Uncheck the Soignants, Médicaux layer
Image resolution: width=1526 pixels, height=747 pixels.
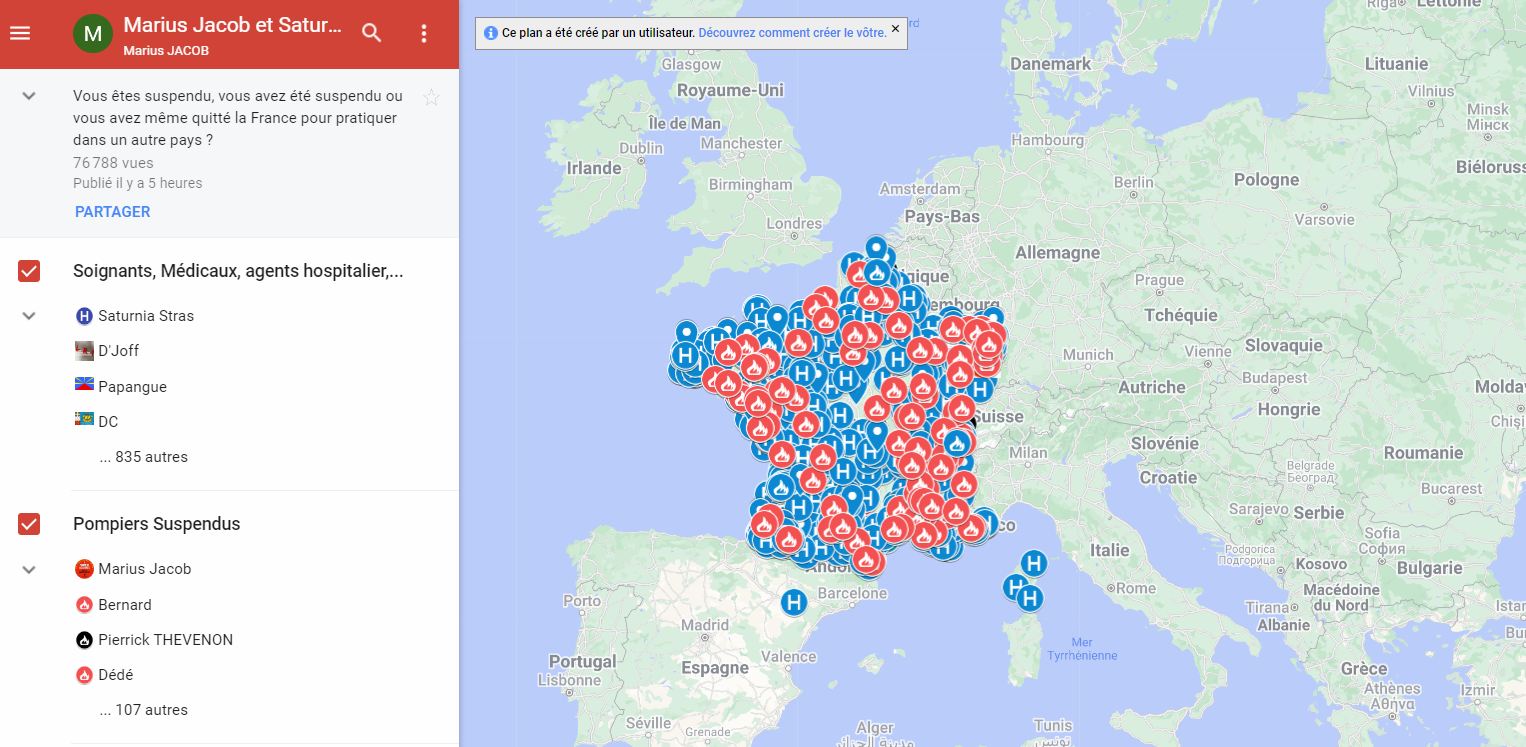tap(29, 270)
